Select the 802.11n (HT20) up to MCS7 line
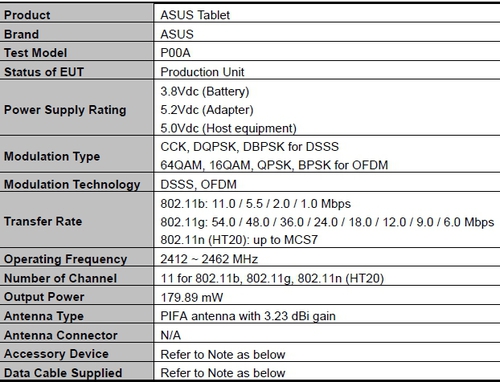Viewport: 500px width, 382px height. coord(239,240)
